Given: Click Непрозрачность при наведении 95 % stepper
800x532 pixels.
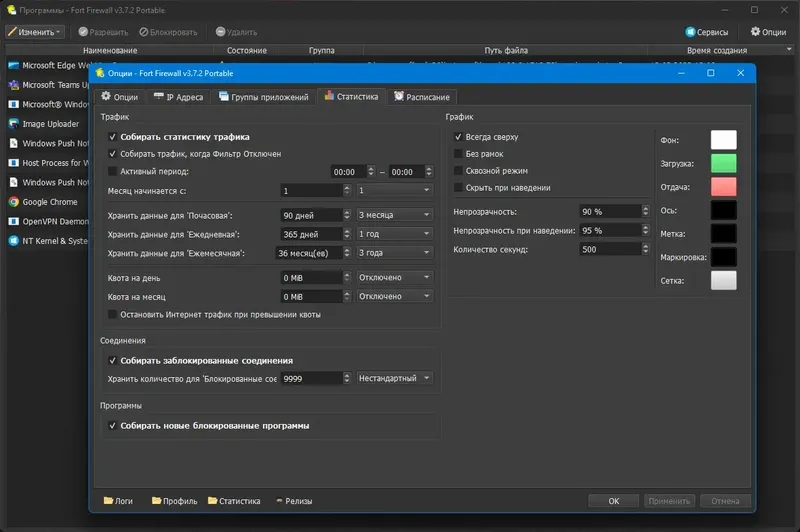Looking at the screenshot, I should (645, 230).
